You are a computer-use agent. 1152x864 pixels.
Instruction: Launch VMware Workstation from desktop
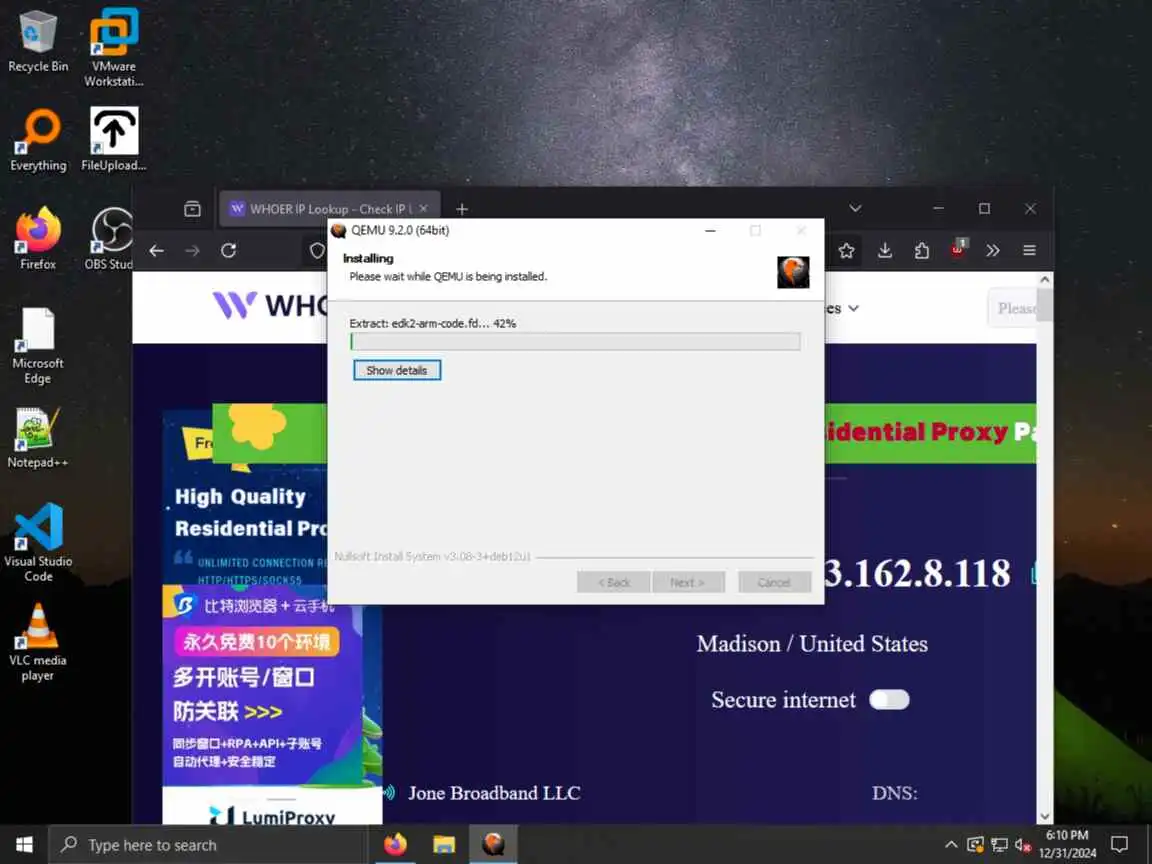[113, 47]
